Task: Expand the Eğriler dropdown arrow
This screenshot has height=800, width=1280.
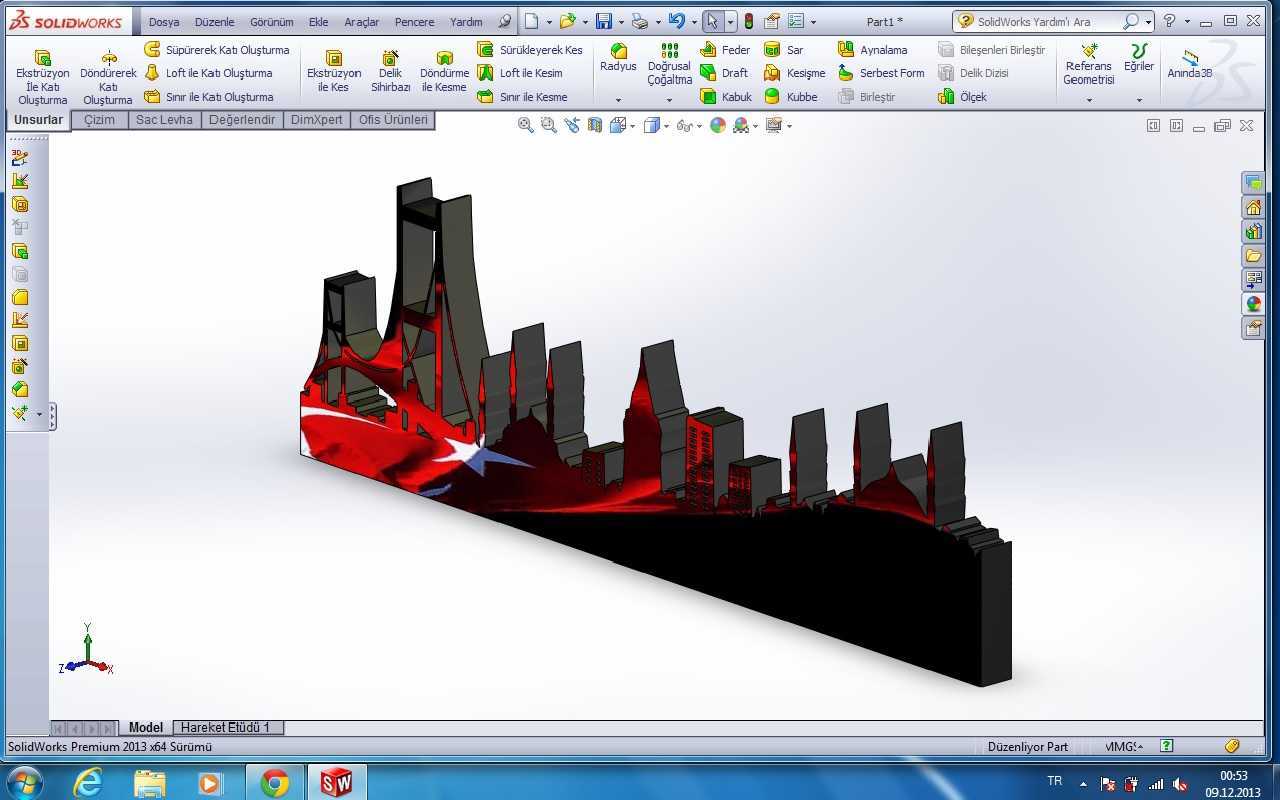Action: pos(1139,100)
